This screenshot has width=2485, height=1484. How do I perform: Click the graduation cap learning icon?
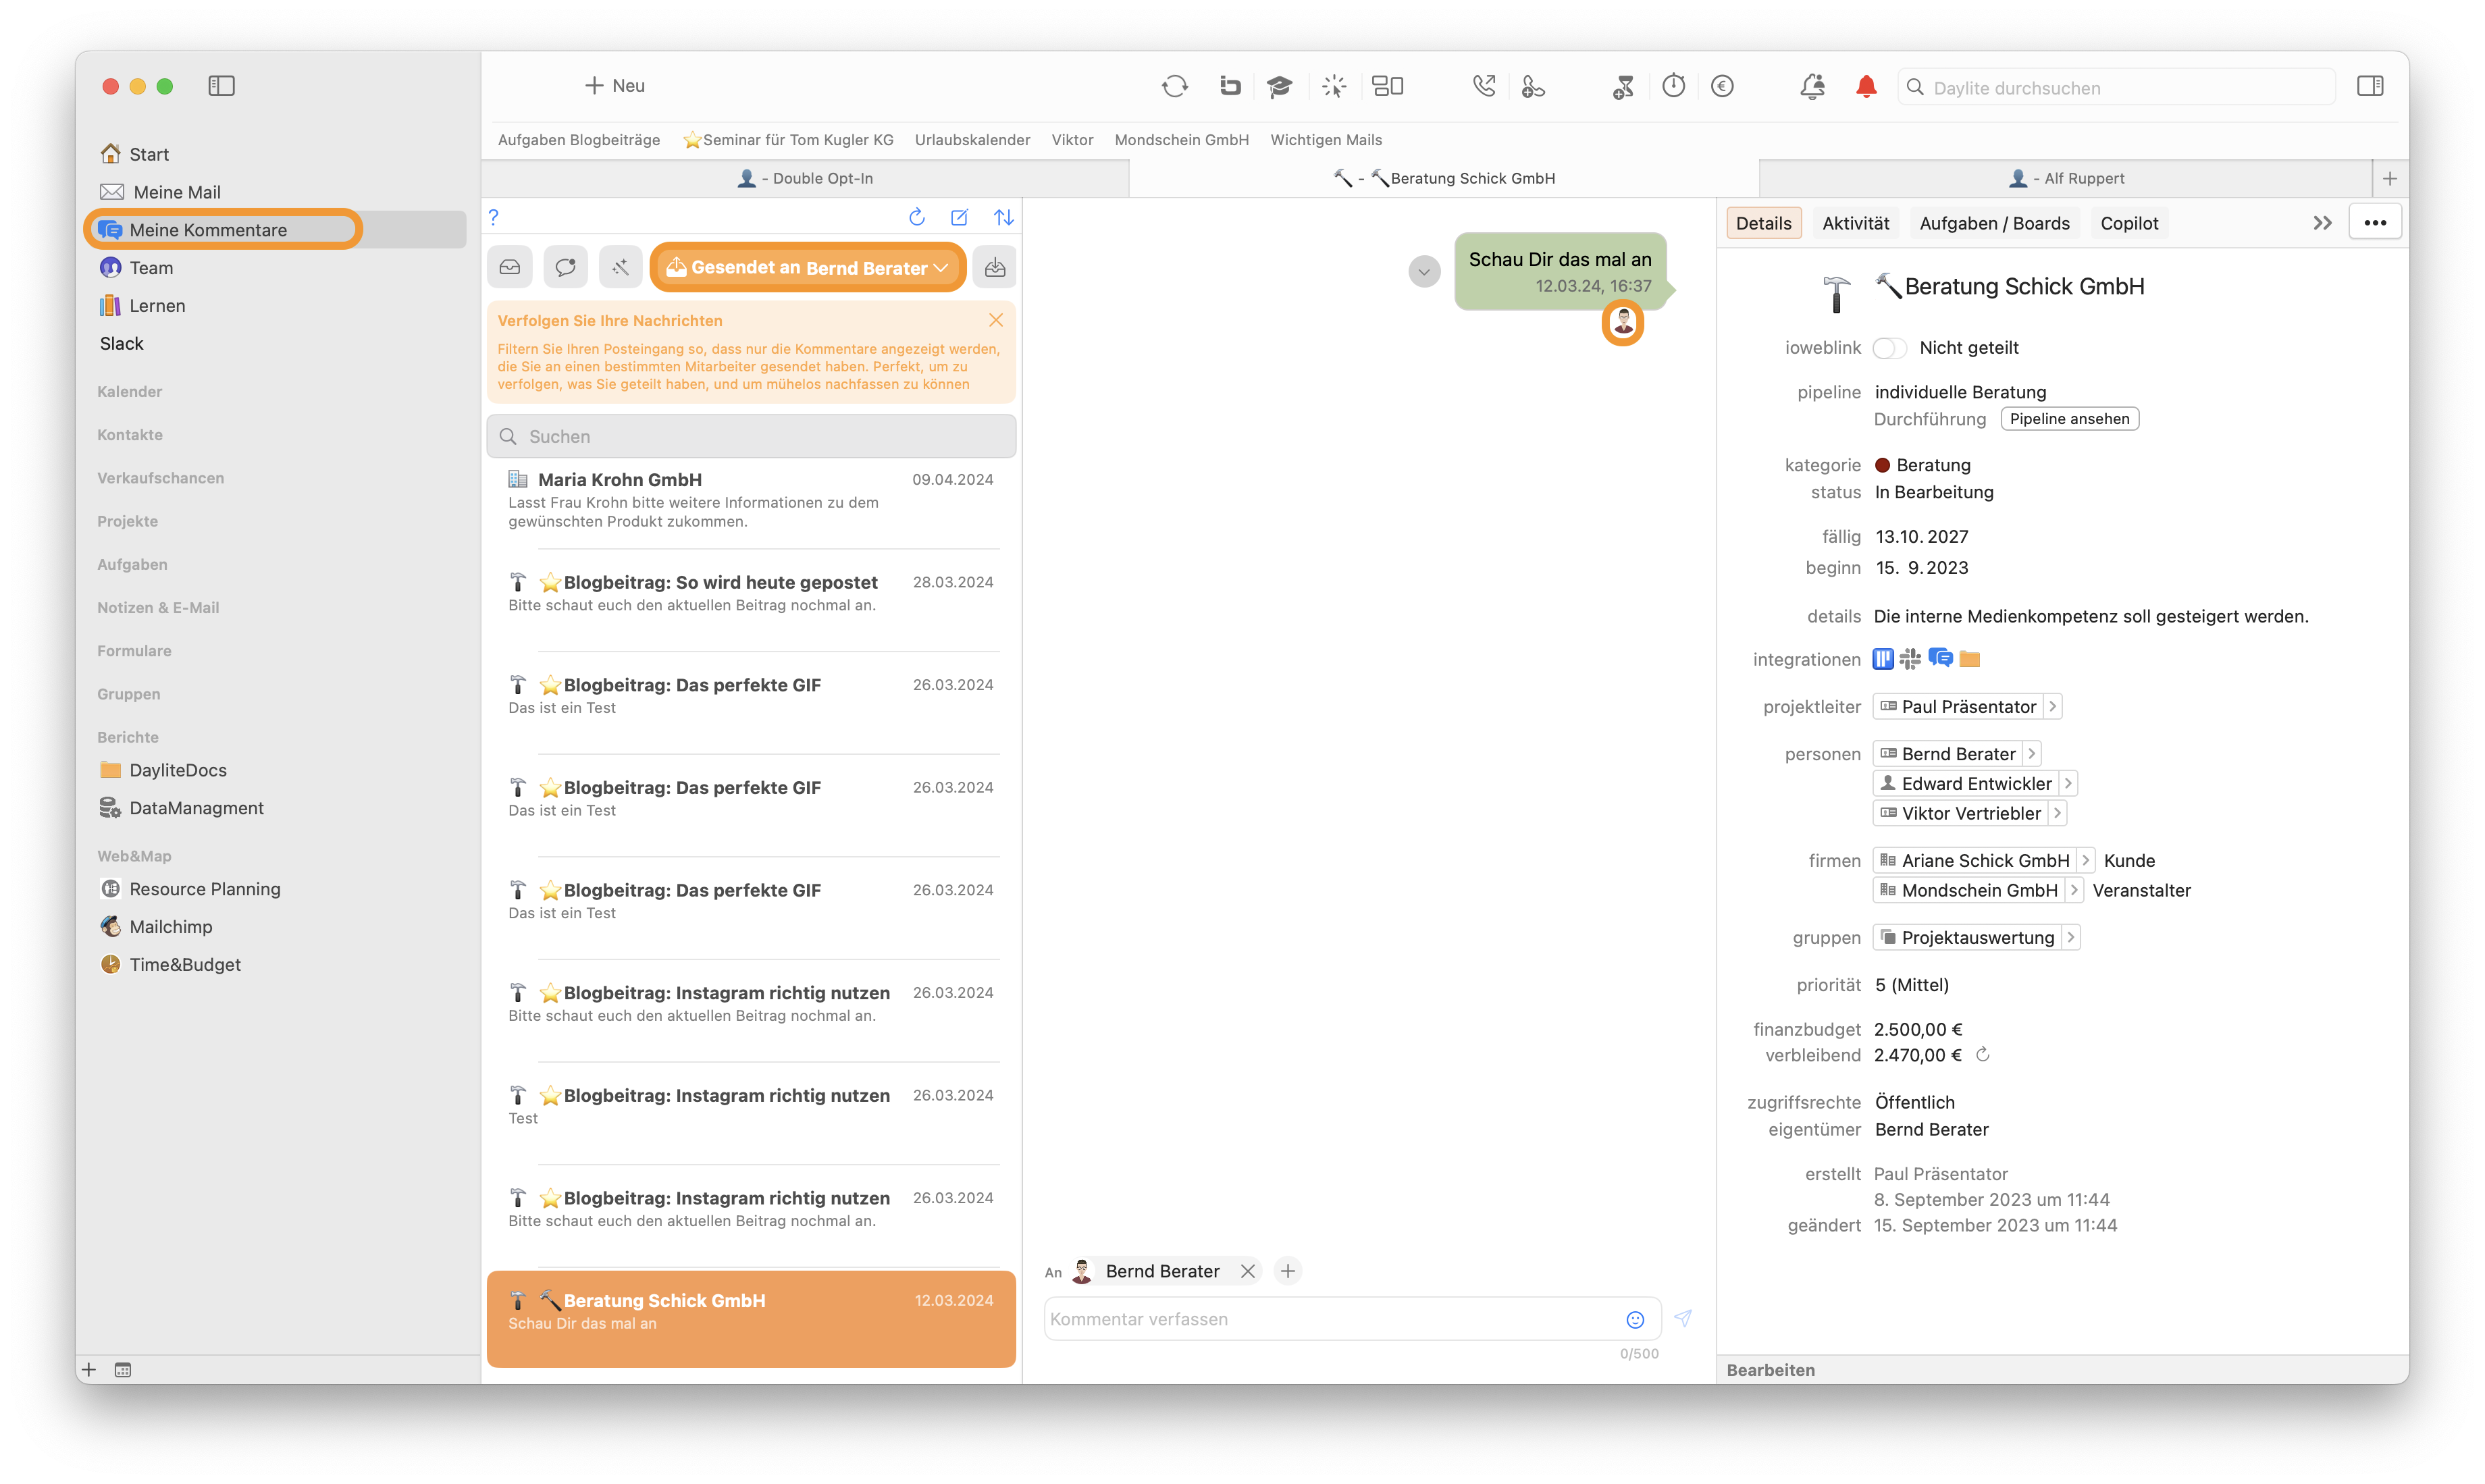pyautogui.click(x=1279, y=87)
